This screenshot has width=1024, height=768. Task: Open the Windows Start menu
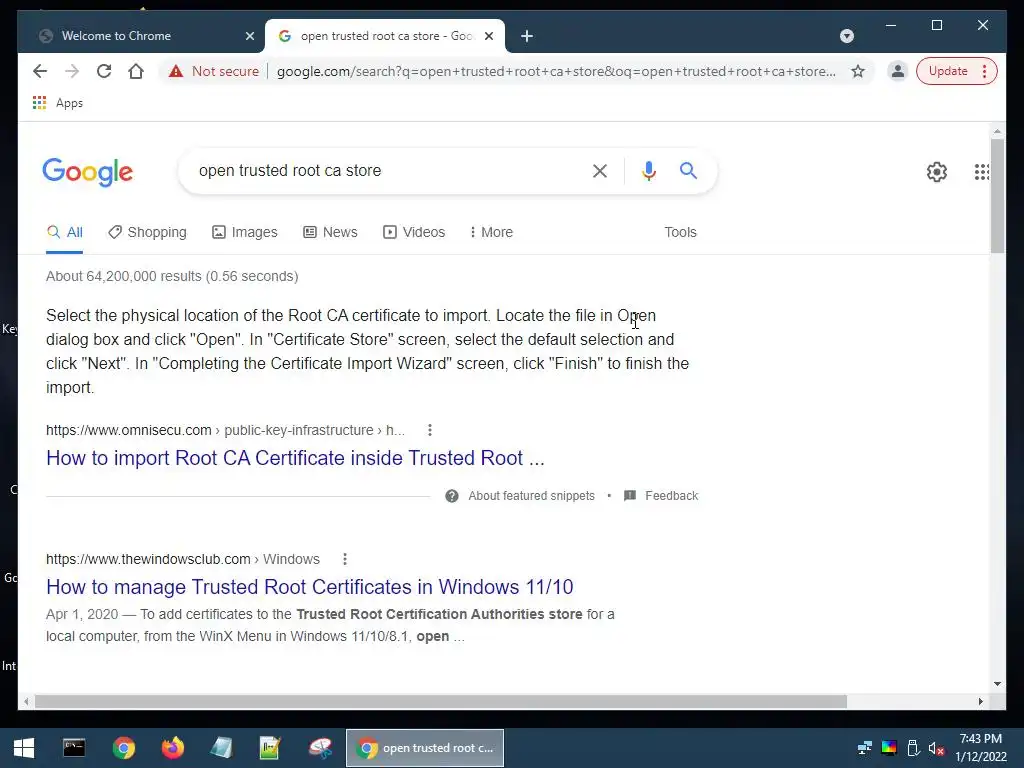[x=24, y=748]
